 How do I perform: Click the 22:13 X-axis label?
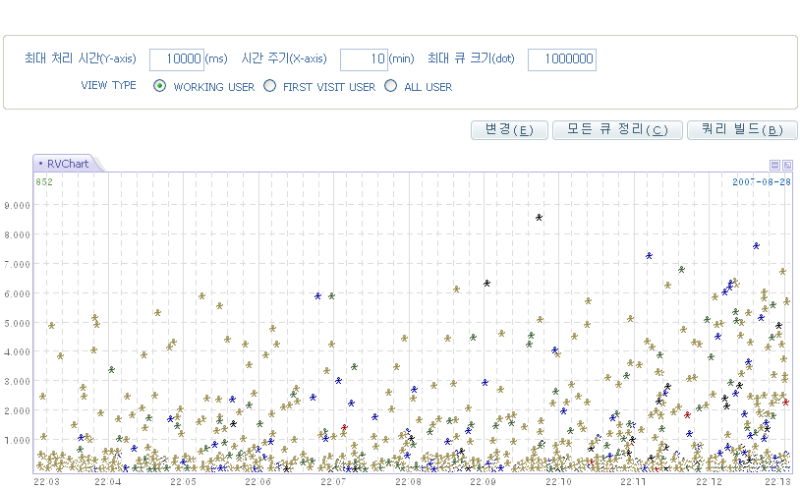pos(778,482)
